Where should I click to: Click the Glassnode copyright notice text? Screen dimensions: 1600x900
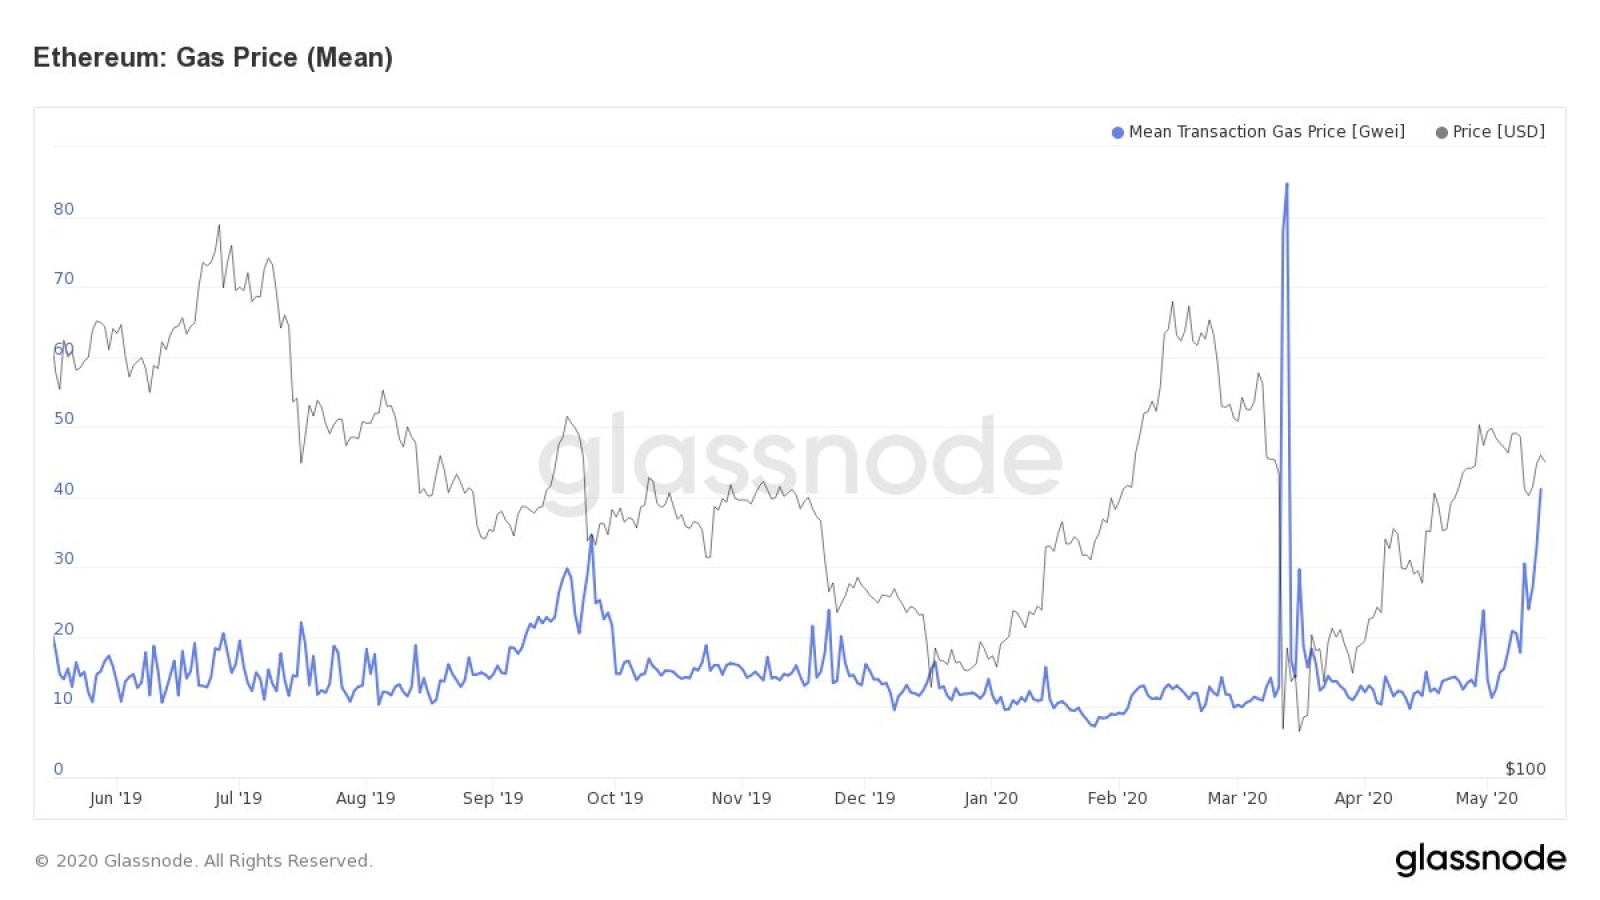pyautogui.click(x=204, y=861)
